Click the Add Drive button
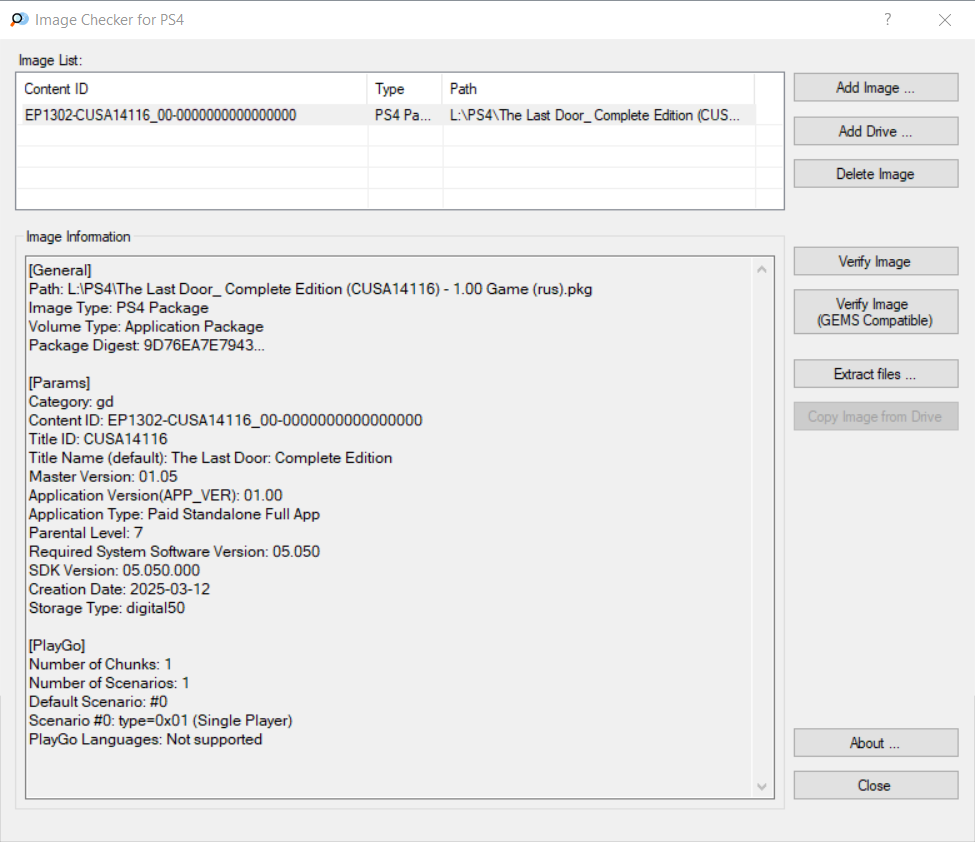975x842 pixels. (x=876, y=131)
